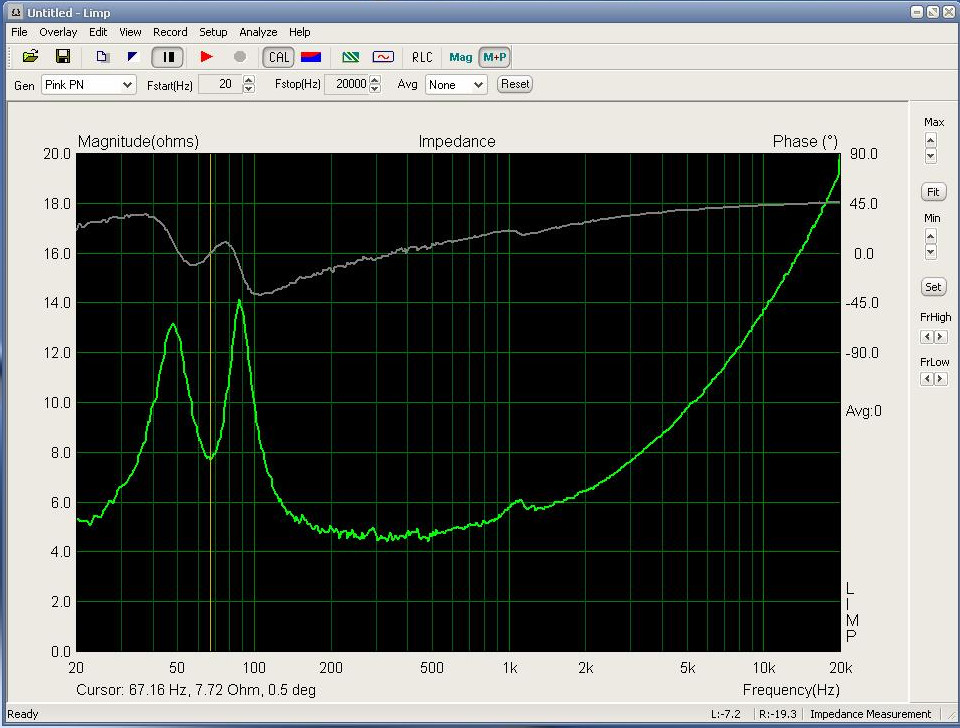The image size is (960, 728).
Task: Start recording with the red play arrow
Action: 206,57
